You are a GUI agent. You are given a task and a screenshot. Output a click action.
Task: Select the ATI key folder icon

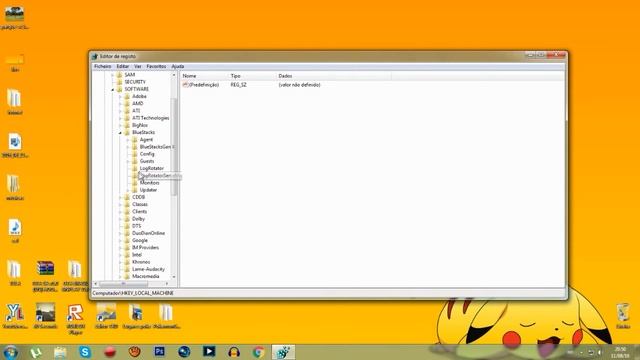pyautogui.click(x=127, y=111)
